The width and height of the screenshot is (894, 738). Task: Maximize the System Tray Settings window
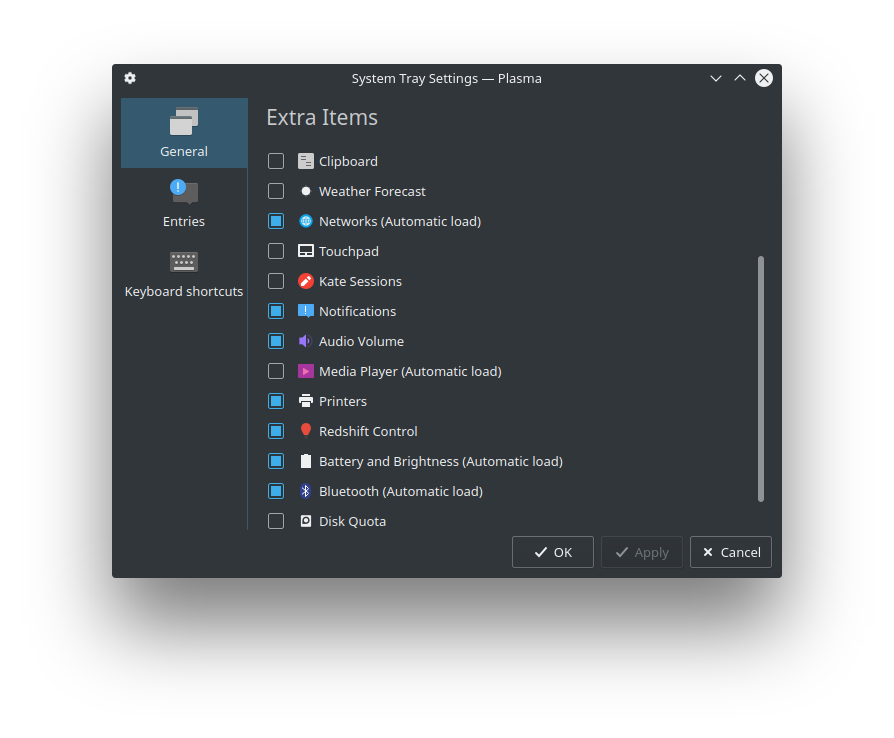click(739, 78)
